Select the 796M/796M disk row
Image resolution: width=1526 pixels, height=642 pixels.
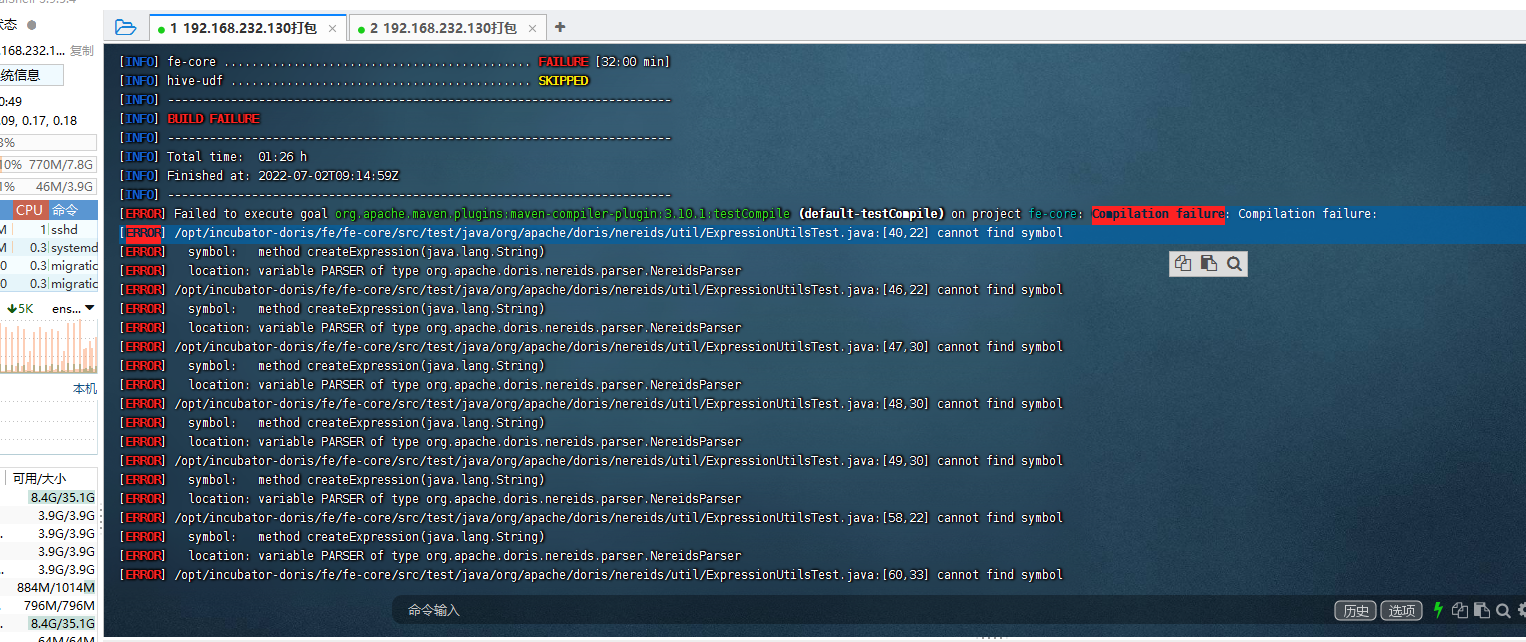(x=49, y=605)
